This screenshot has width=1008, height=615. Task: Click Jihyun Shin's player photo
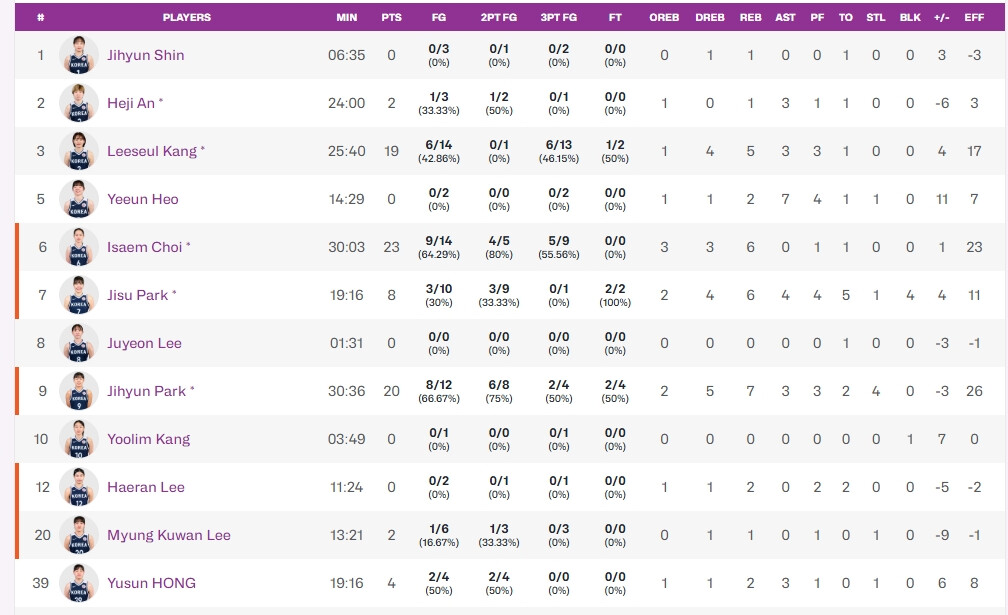[79, 55]
